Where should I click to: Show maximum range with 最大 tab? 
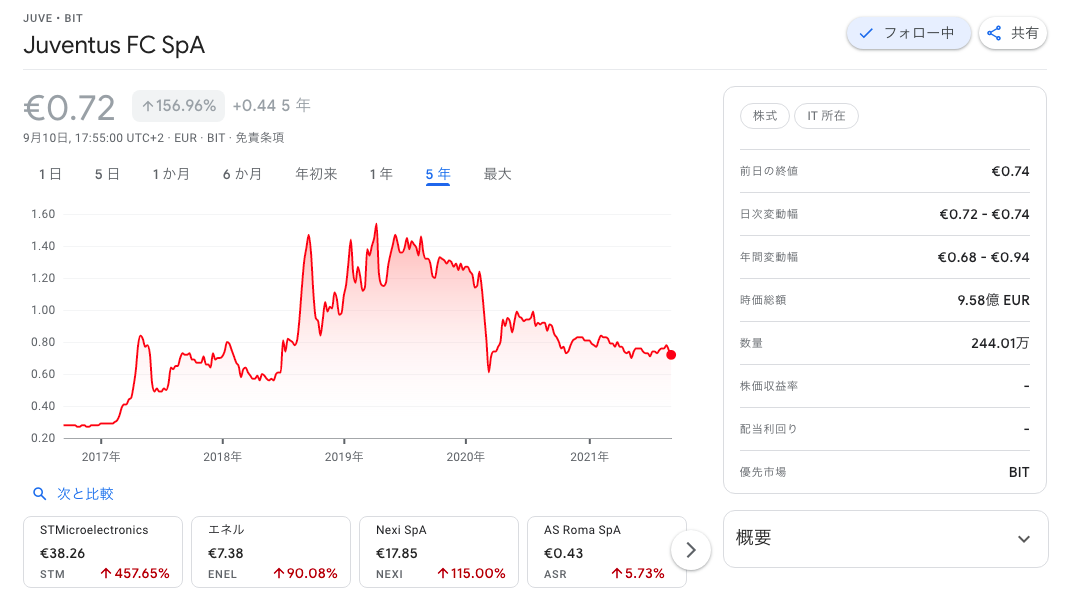click(x=497, y=174)
